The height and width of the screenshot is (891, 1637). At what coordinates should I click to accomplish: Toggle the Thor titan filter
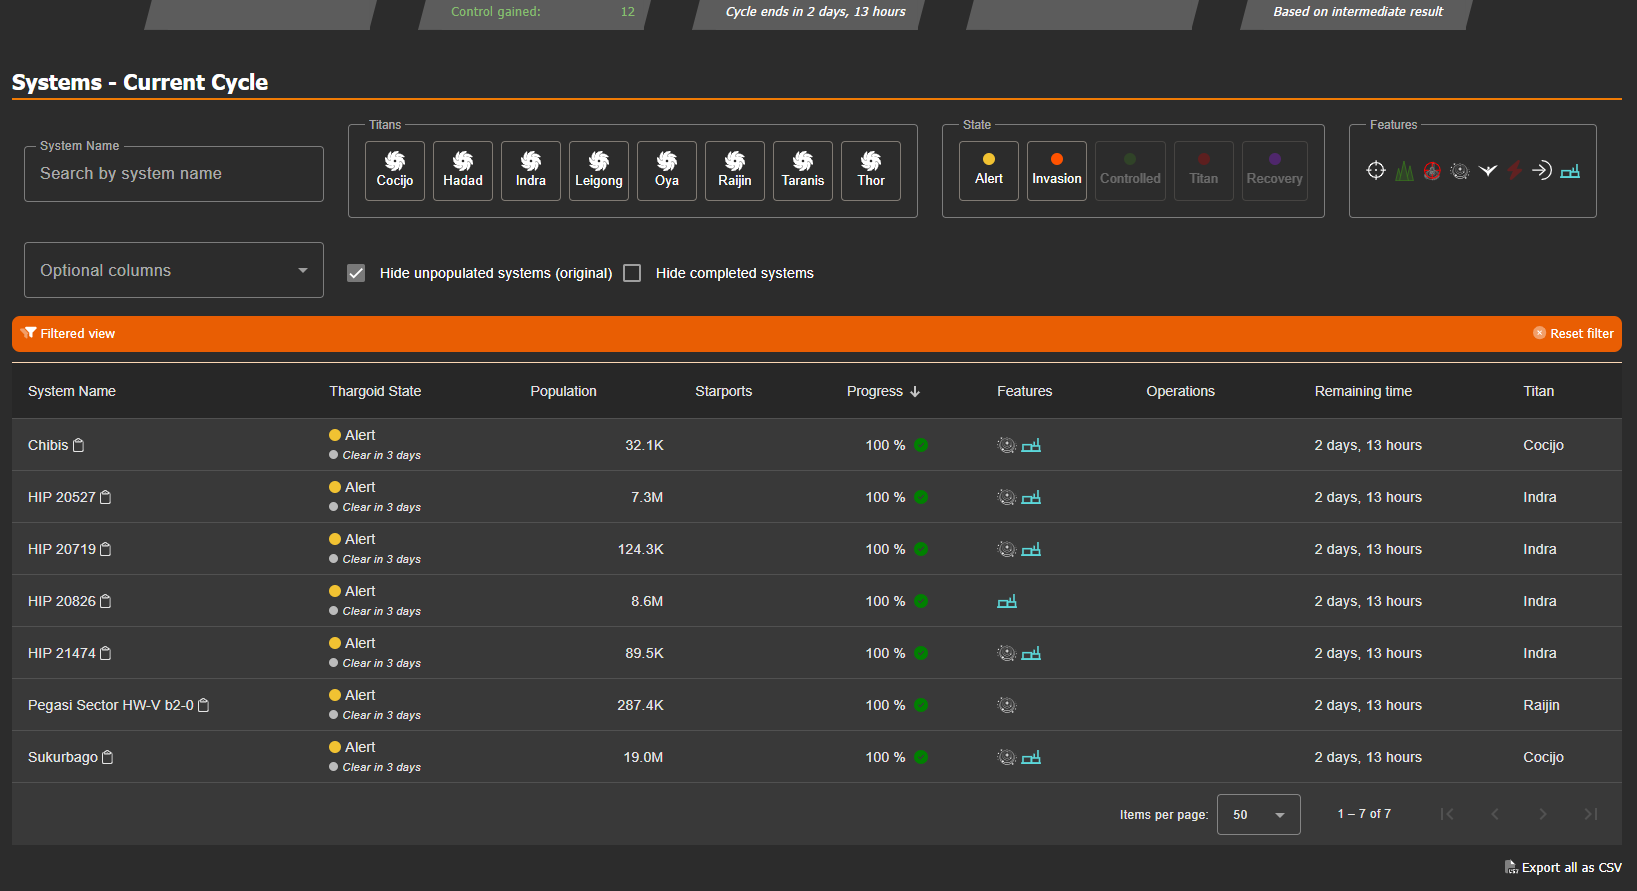(871, 171)
